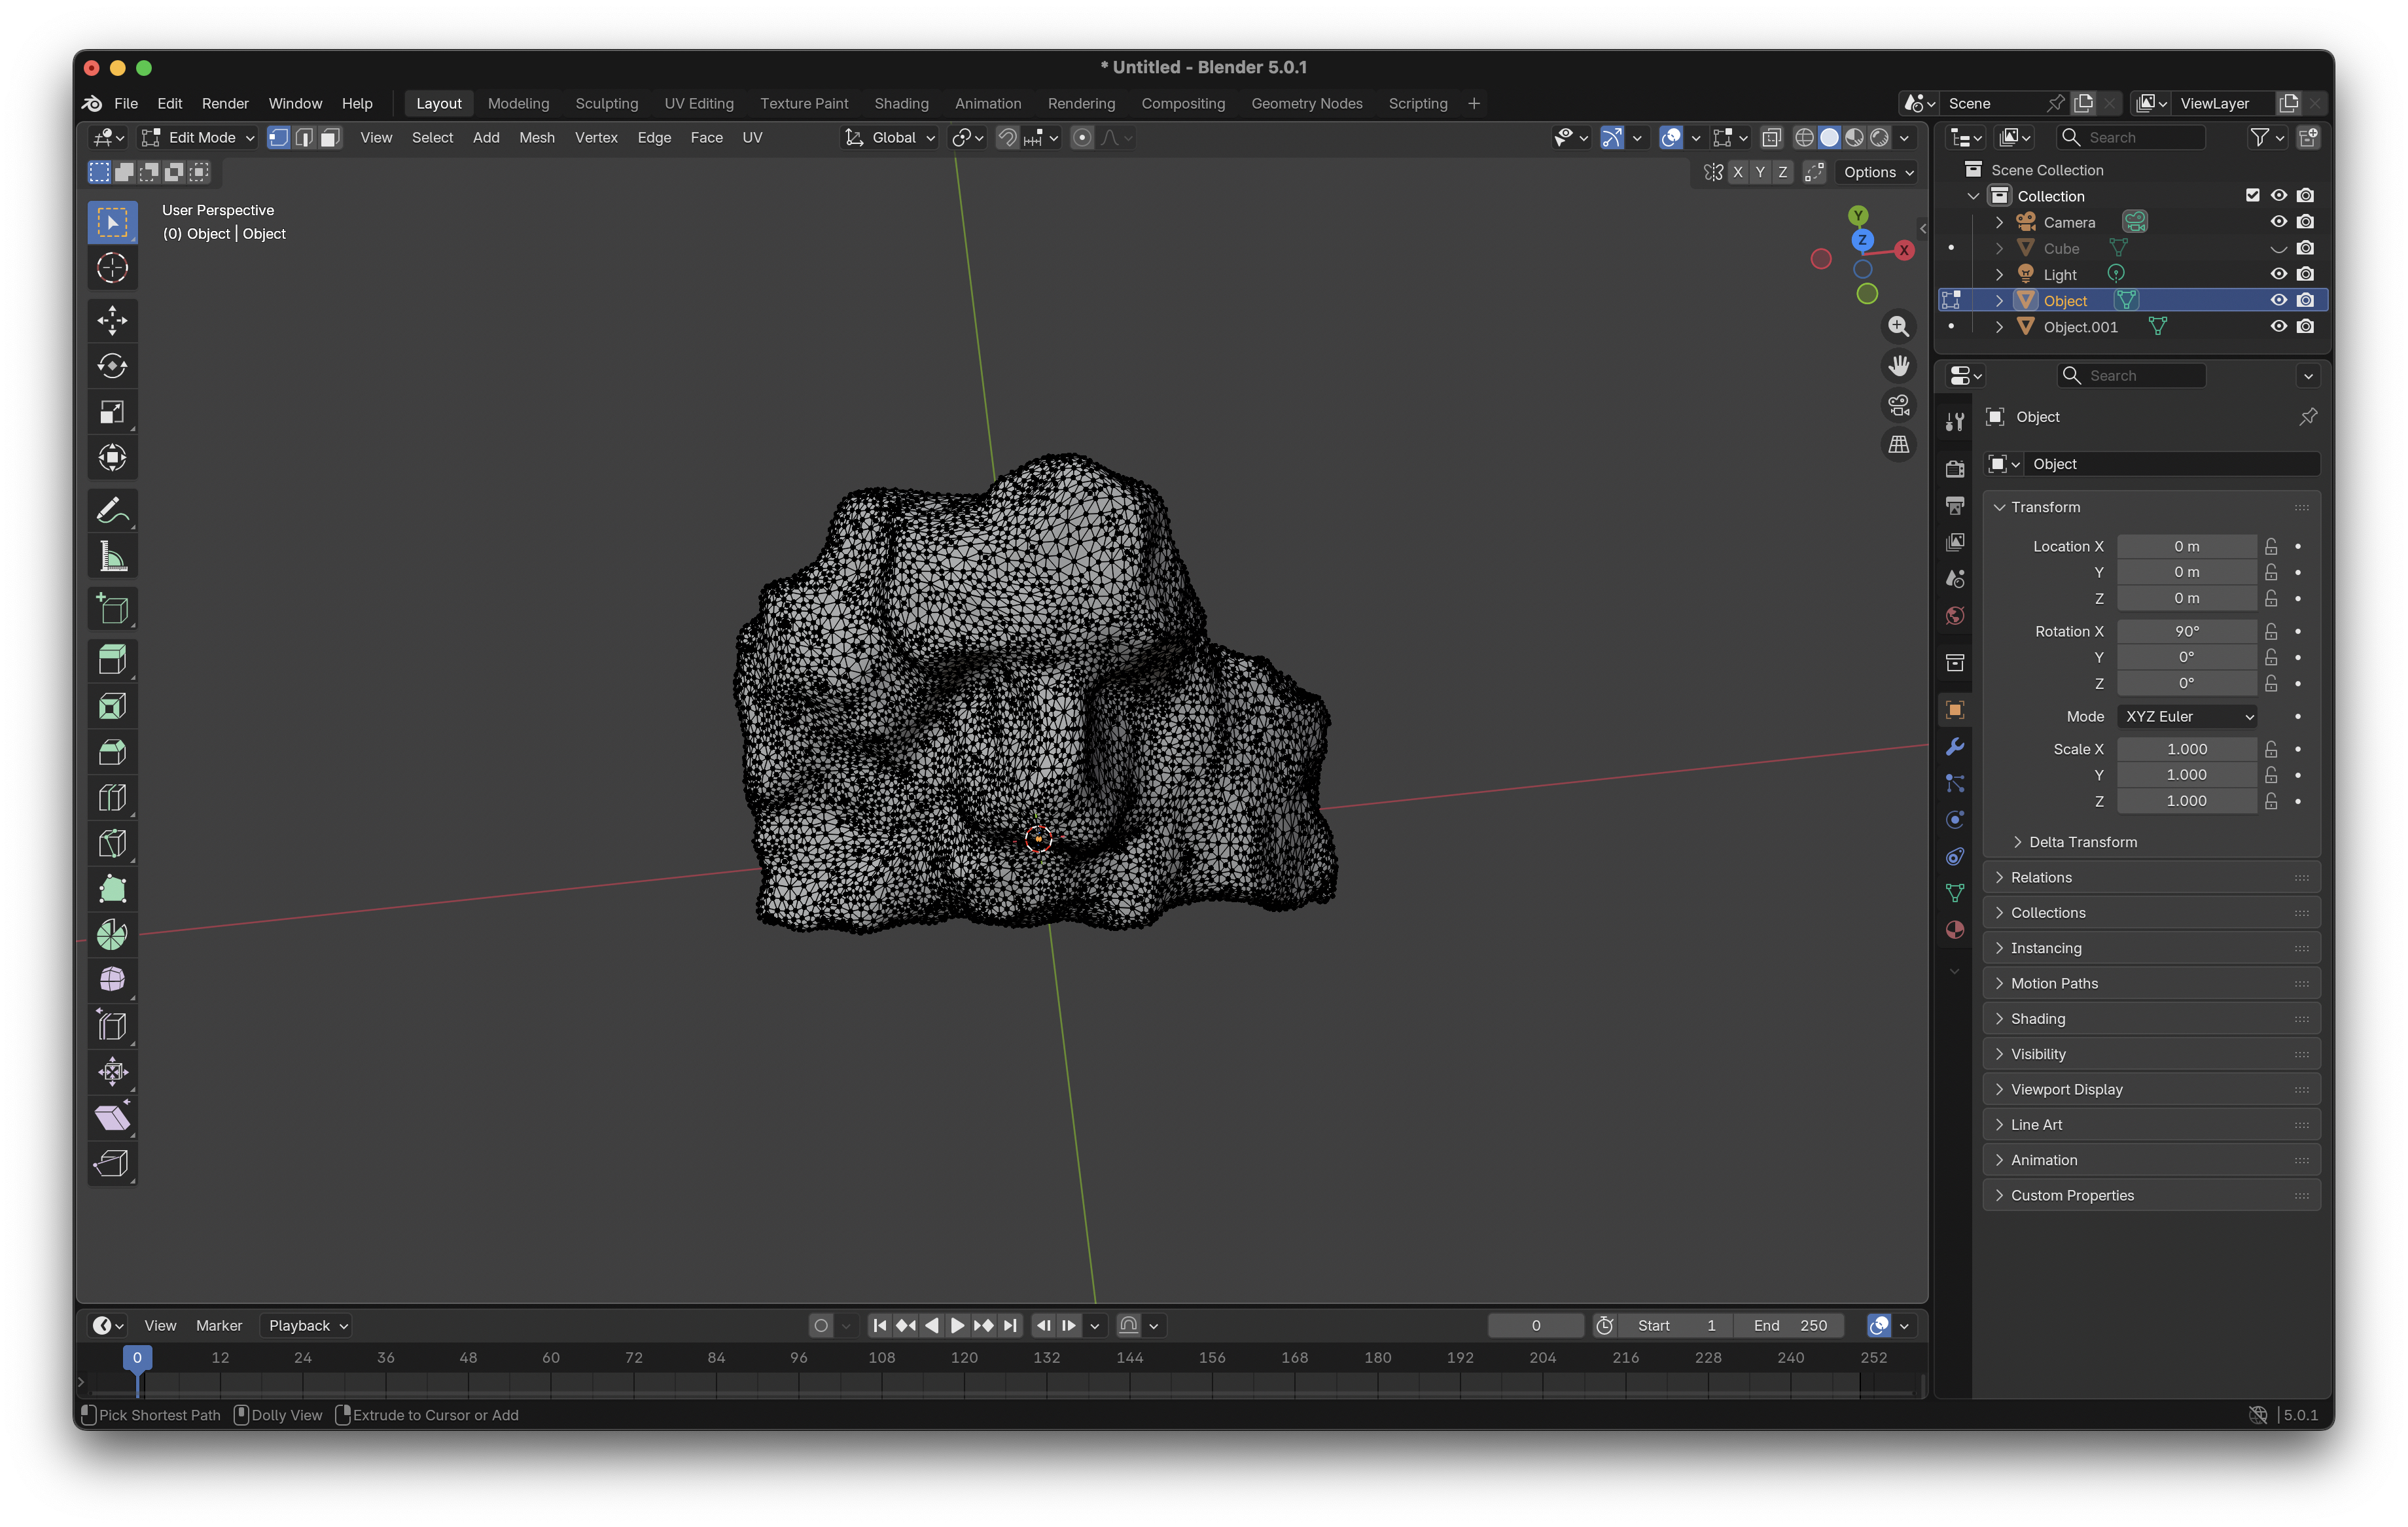Select the Move tool in toolbar

pyautogui.click(x=112, y=321)
